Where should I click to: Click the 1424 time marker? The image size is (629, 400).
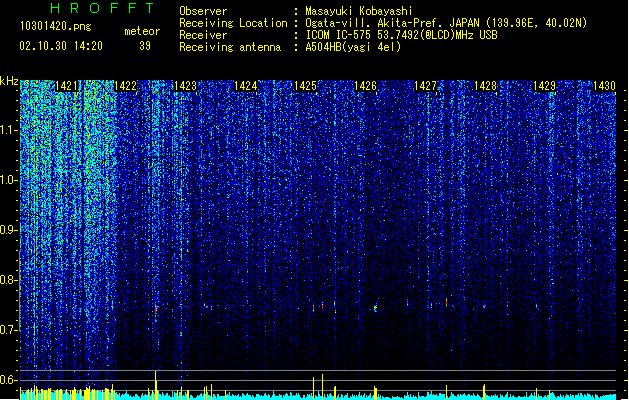tap(246, 86)
